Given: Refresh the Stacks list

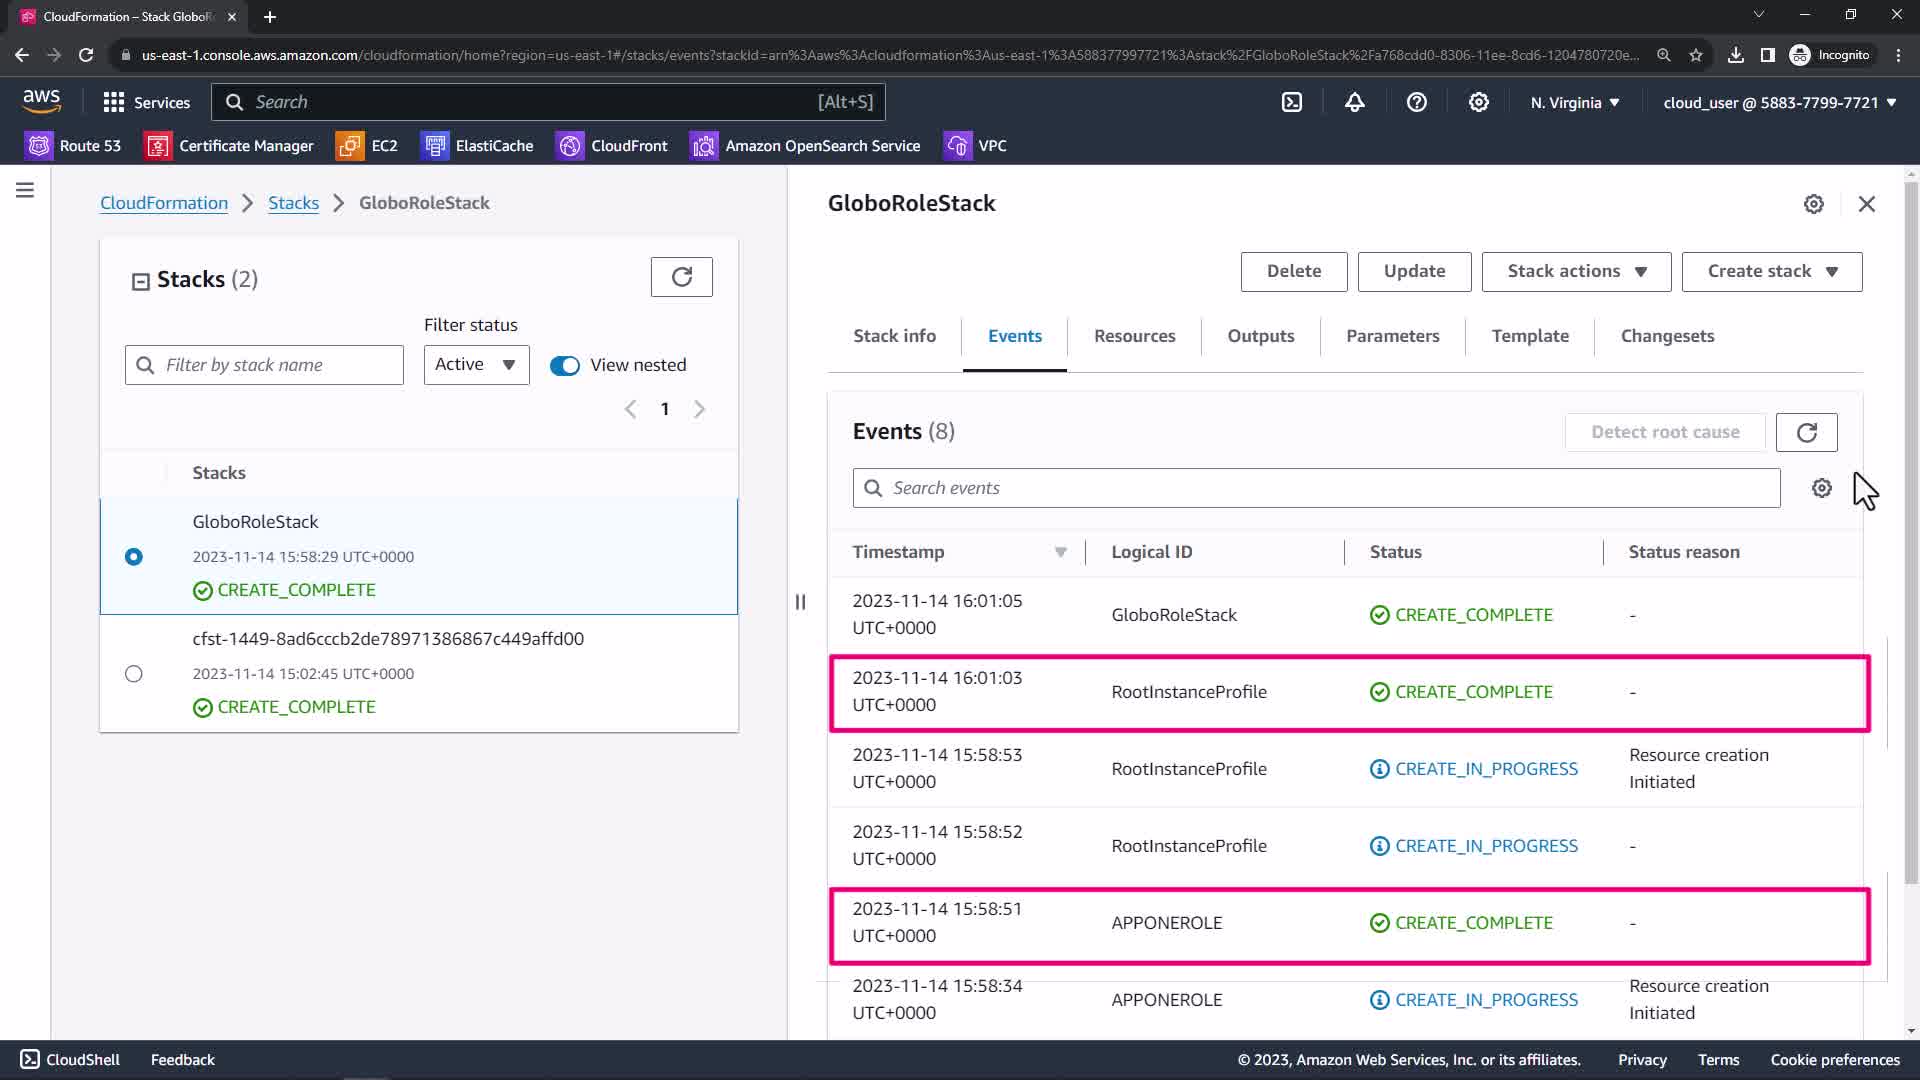Looking at the screenshot, I should click(x=681, y=277).
